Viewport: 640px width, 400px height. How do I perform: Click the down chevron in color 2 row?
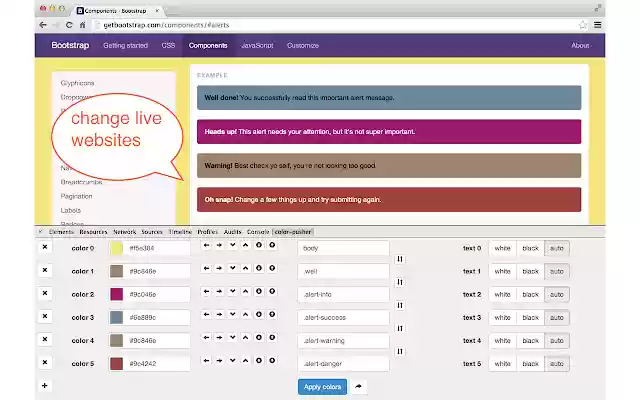pyautogui.click(x=233, y=291)
